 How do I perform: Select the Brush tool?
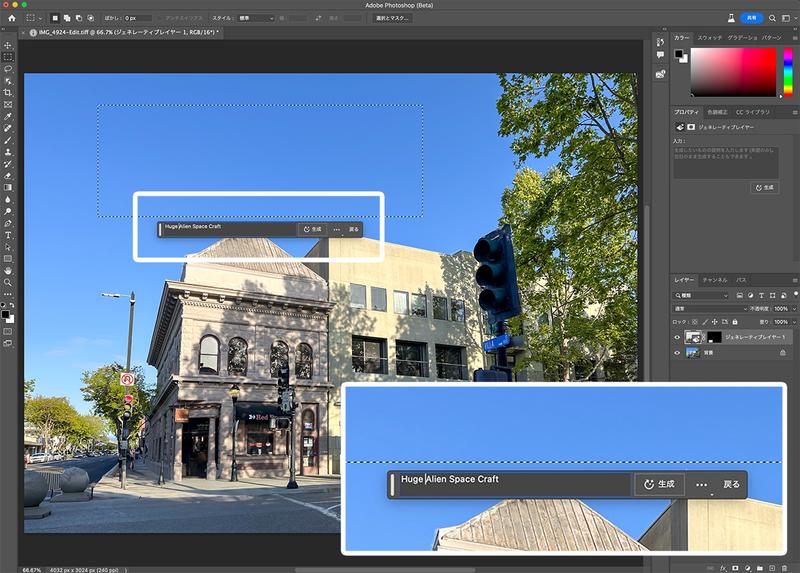tap(8, 140)
